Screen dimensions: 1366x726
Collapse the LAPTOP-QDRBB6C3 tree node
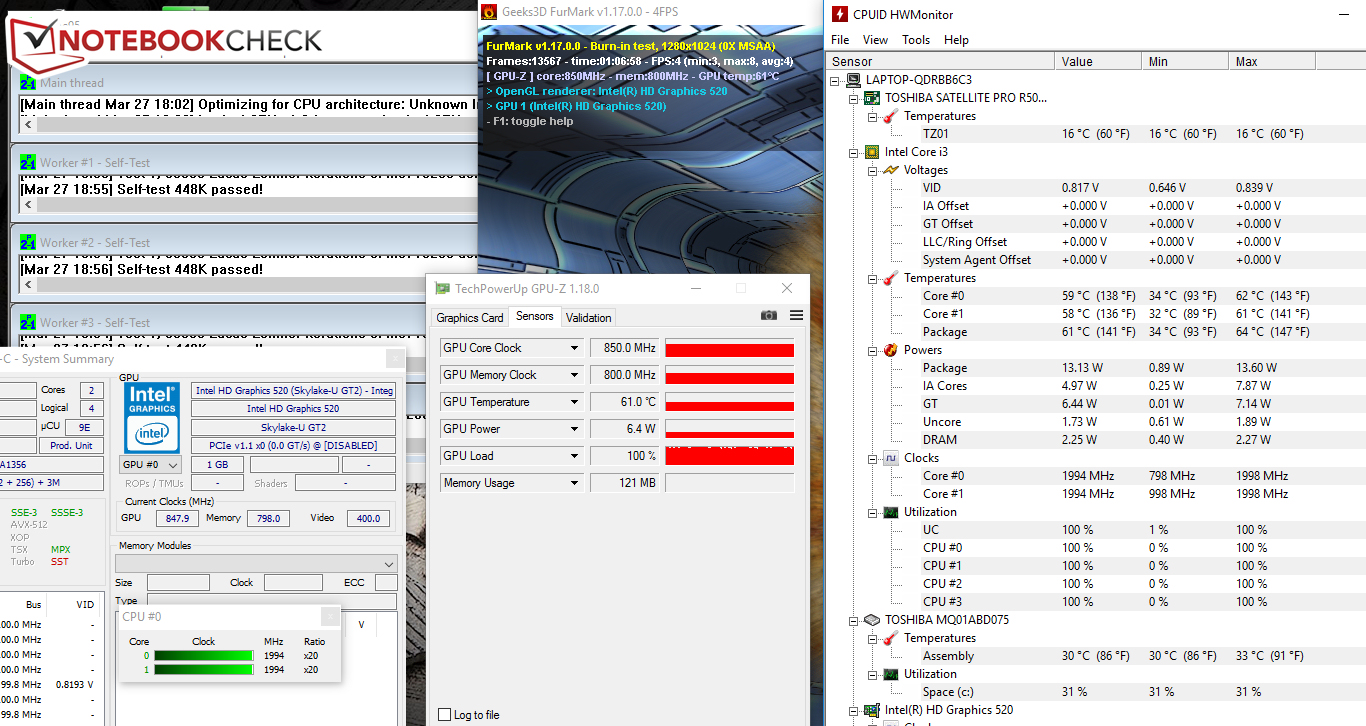837,80
